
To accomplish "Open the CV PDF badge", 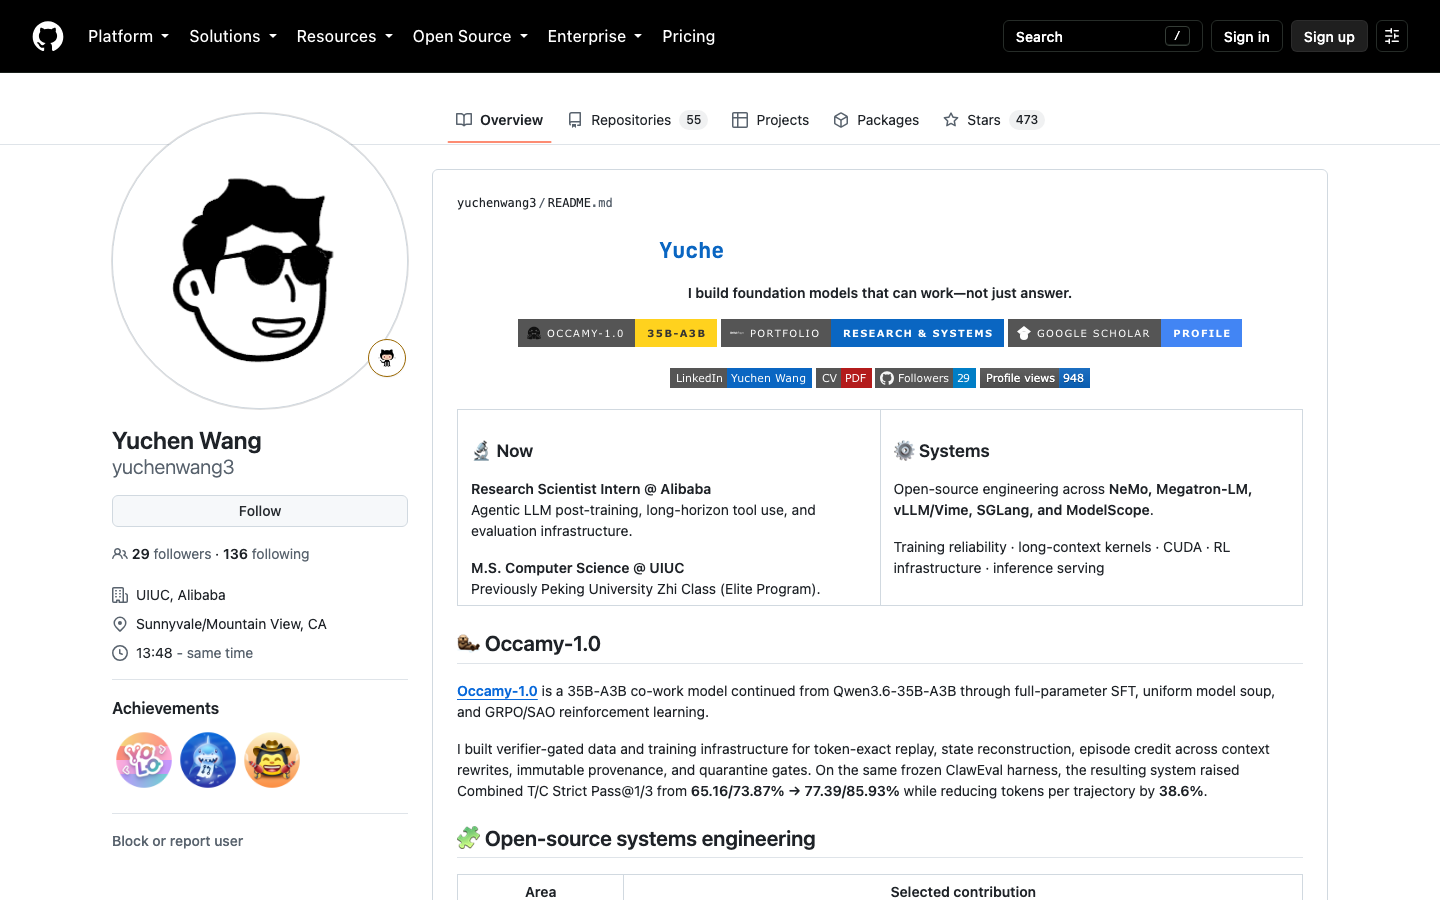I will [844, 378].
